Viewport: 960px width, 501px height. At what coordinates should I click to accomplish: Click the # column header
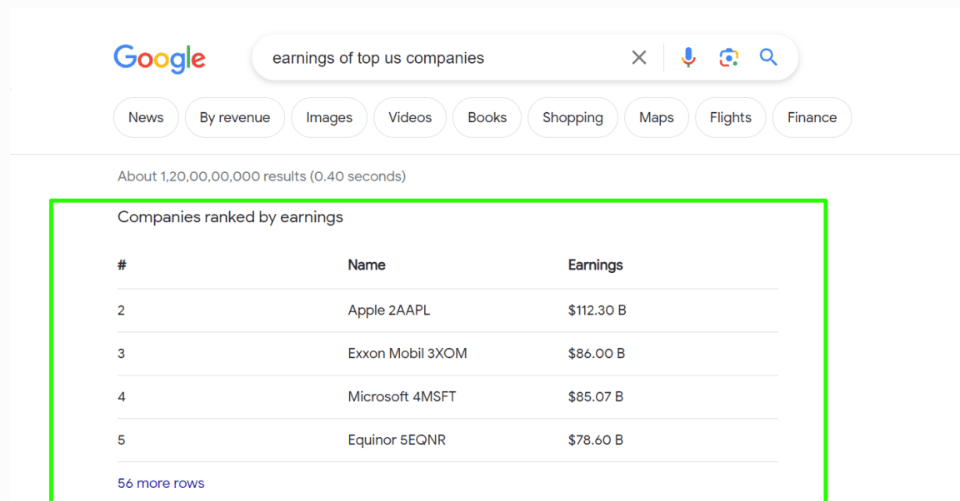(122, 265)
